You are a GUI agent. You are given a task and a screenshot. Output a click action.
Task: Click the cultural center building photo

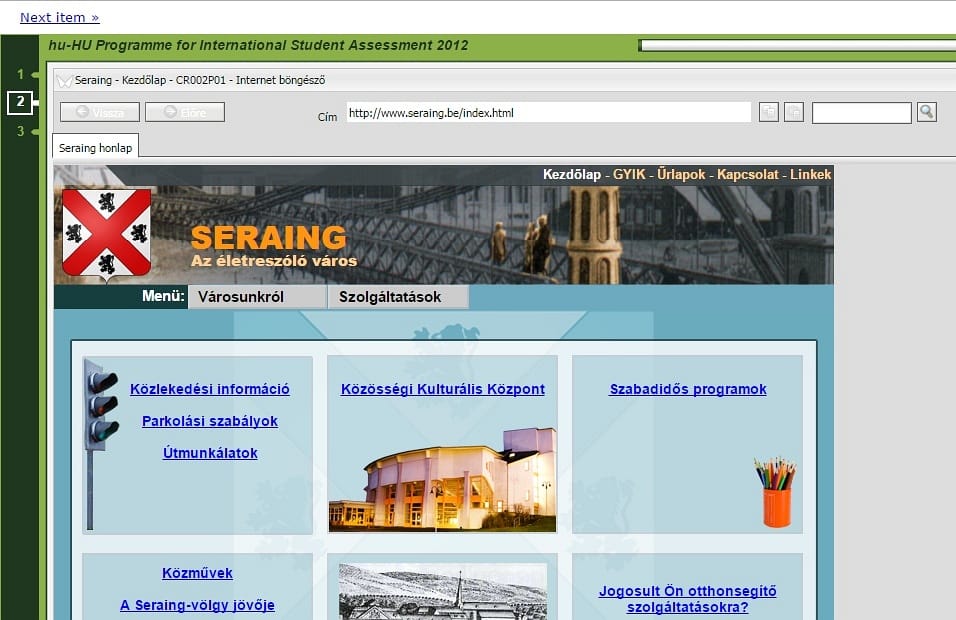click(x=443, y=480)
